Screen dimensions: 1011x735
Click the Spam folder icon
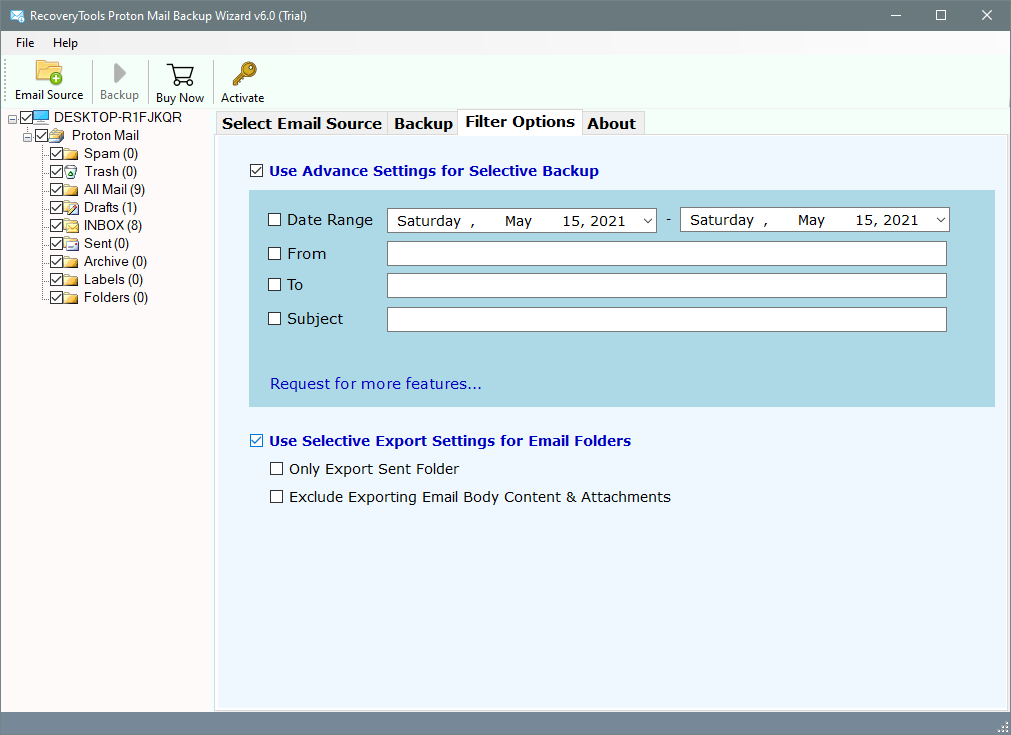pos(71,153)
